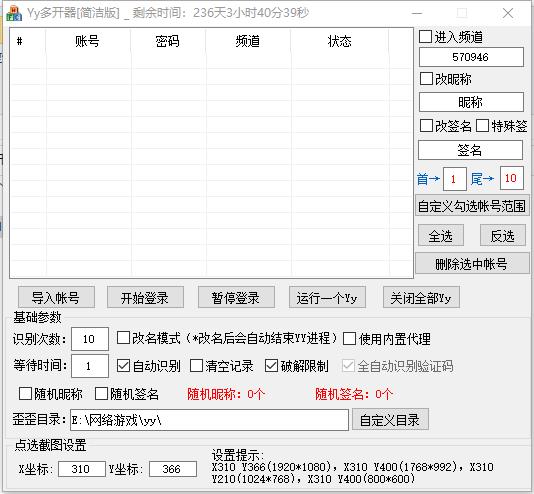This screenshot has height=494, width=534.
Task: Close the Yy多开器 window
Action: click(508, 13)
